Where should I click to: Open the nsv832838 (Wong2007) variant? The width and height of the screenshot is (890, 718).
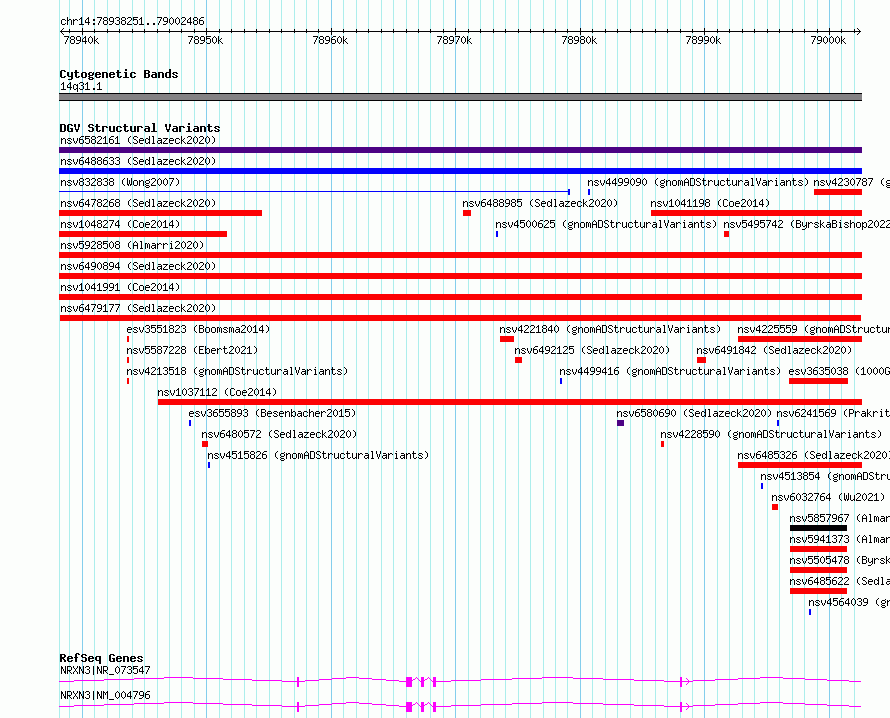pos(120,182)
